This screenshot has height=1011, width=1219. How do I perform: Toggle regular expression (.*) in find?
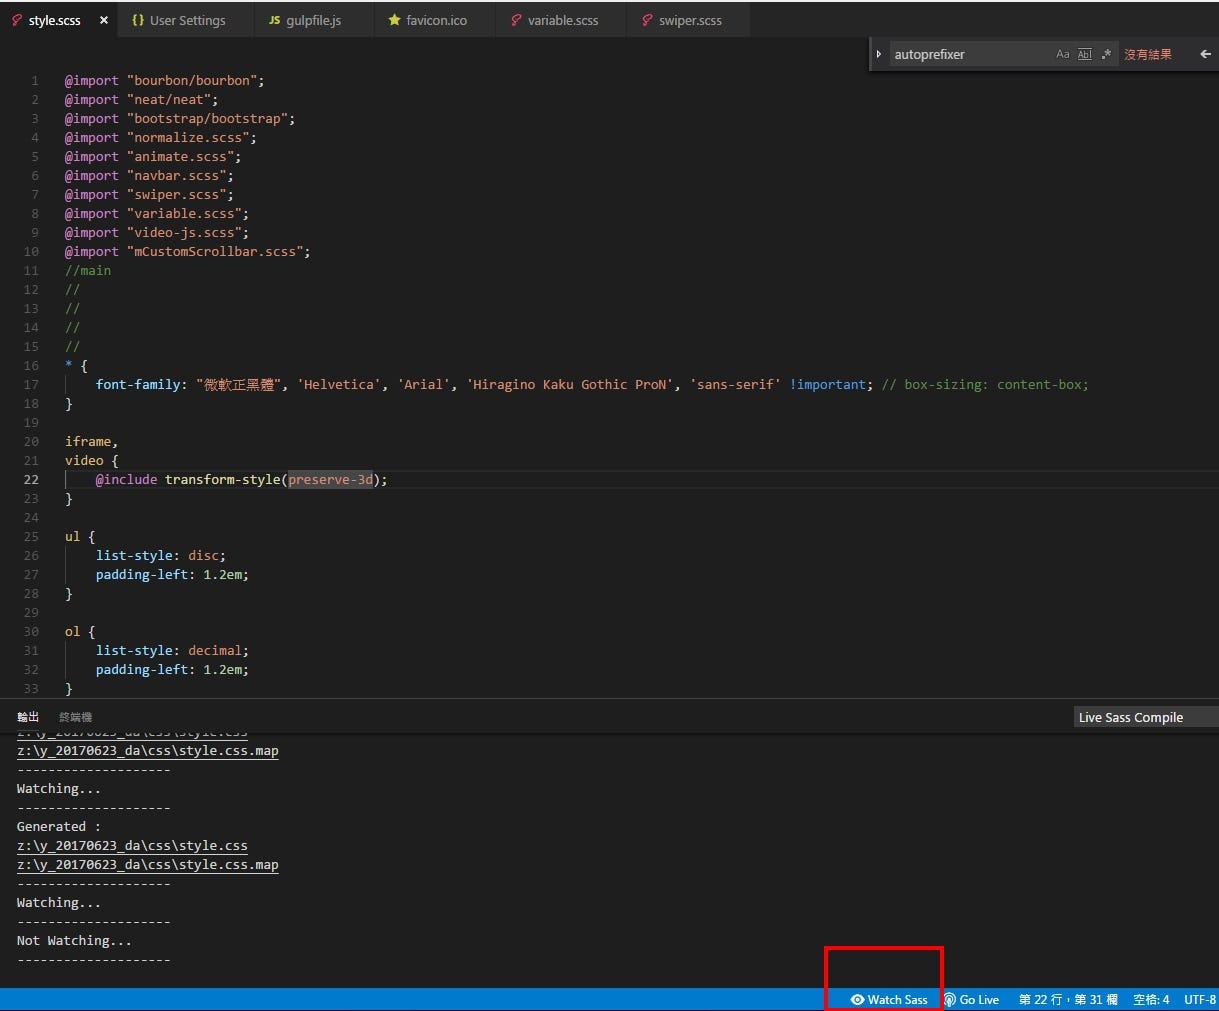1106,54
